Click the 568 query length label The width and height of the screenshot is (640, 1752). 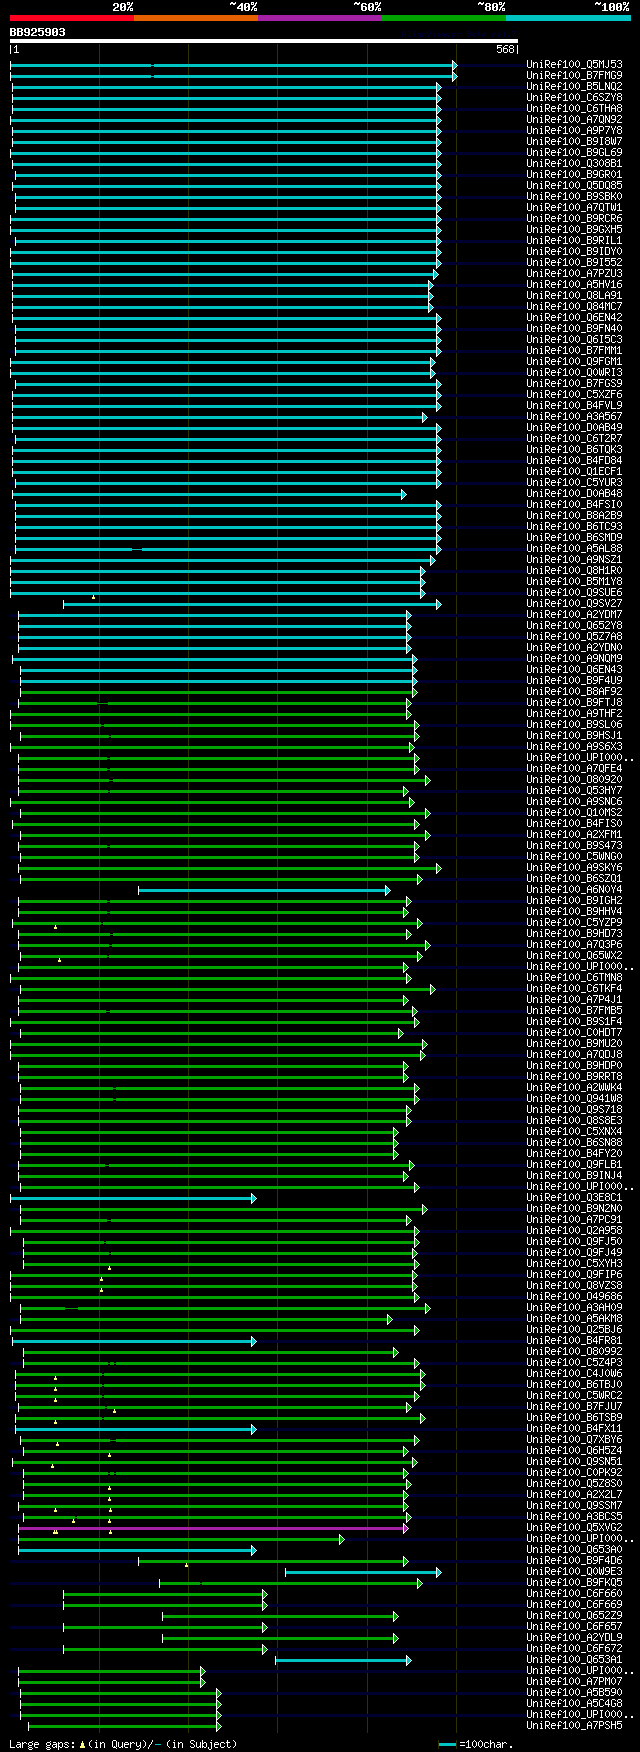(x=505, y=49)
